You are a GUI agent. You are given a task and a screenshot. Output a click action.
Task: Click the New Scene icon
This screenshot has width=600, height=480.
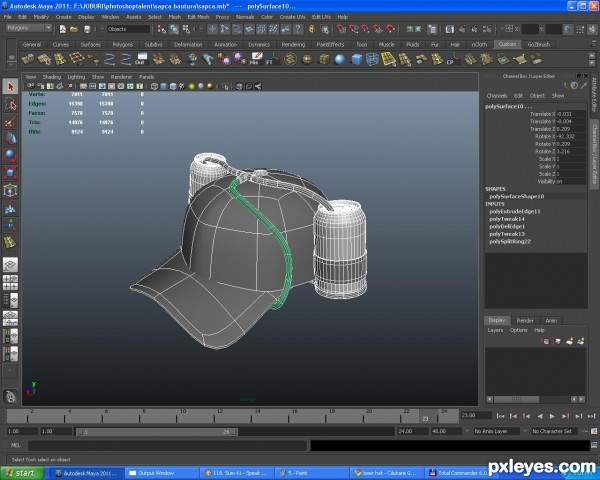62,29
